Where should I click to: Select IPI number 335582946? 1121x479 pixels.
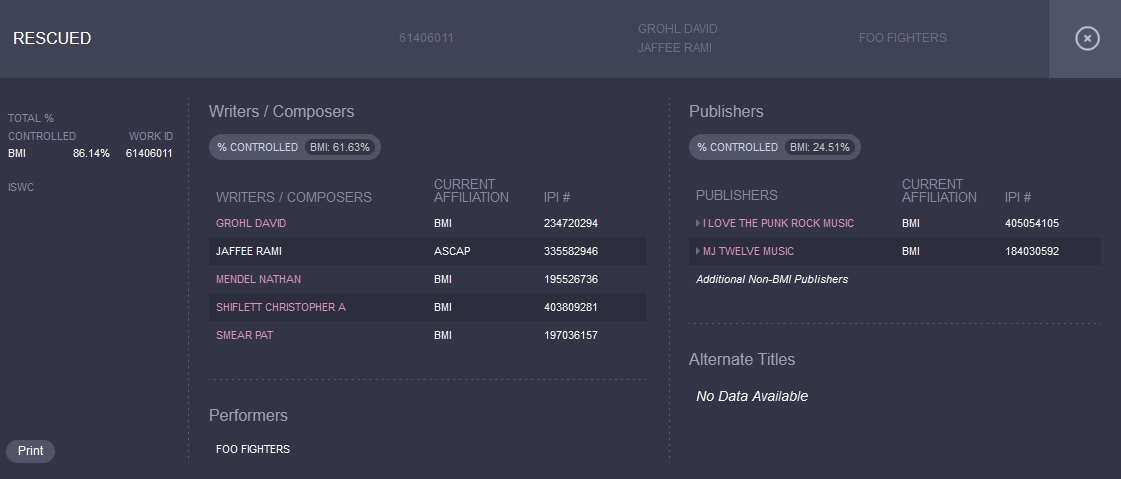click(x=571, y=251)
